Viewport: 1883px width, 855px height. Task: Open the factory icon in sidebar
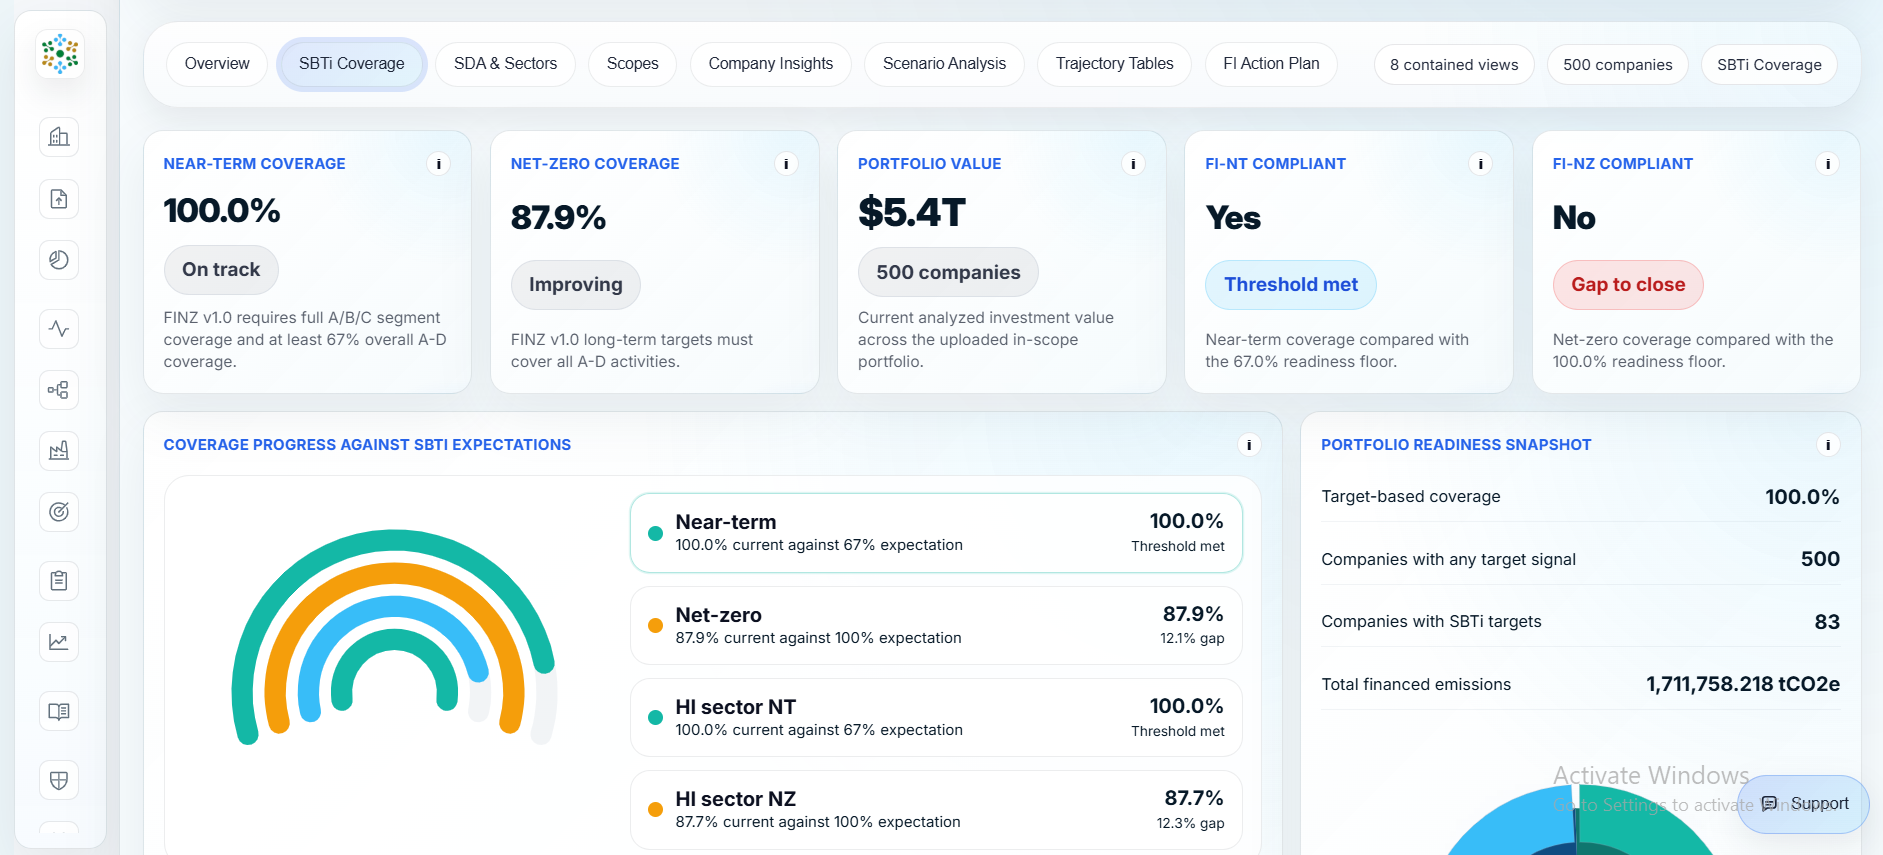click(x=59, y=451)
